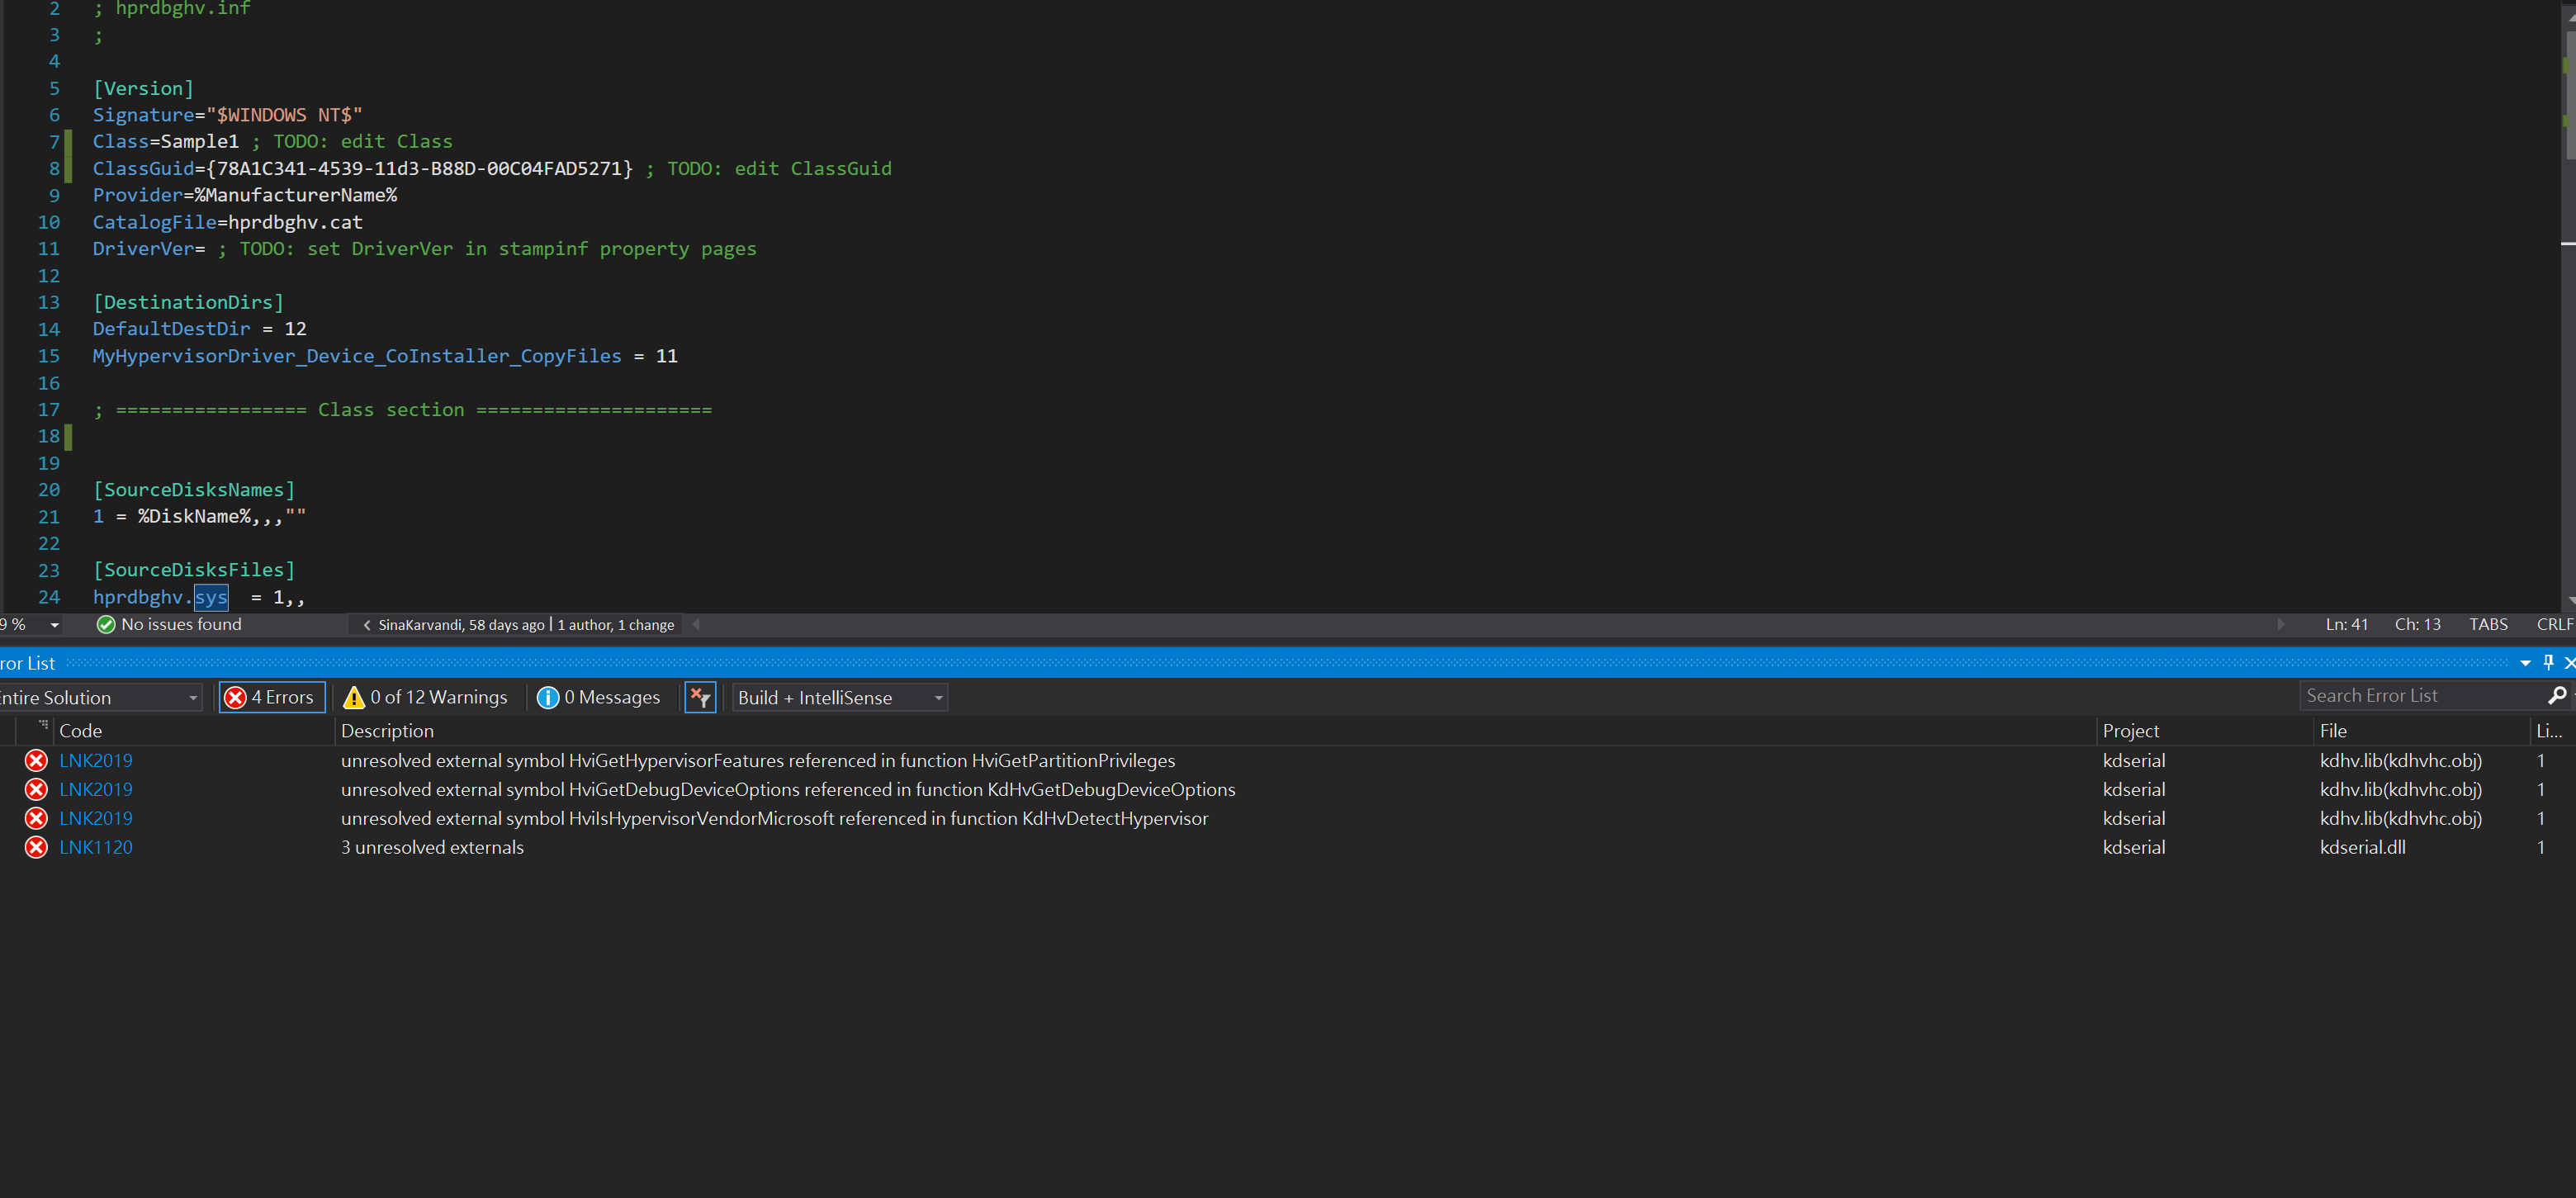Screen dimensions: 2576x1198
Task: Click the red error icon beside LNK1120
Action: point(35,847)
